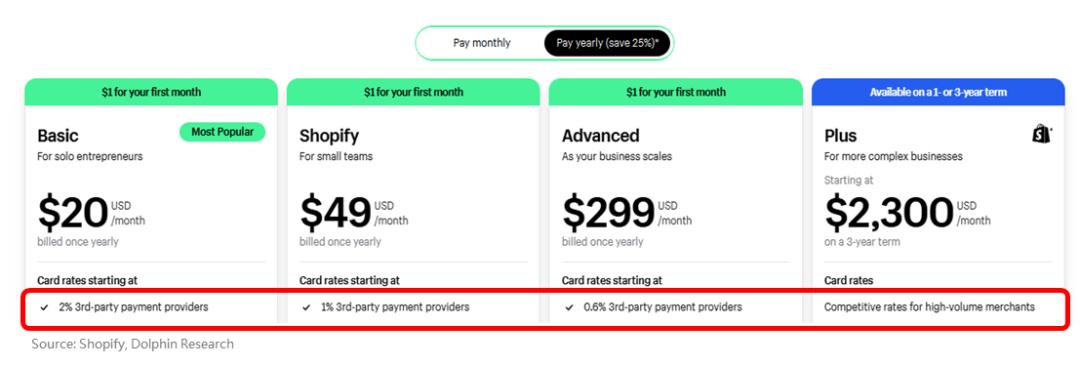Click checkmark icon beside 0.6% 3rd-party payment providers
The image size is (1080, 366).
(570, 307)
